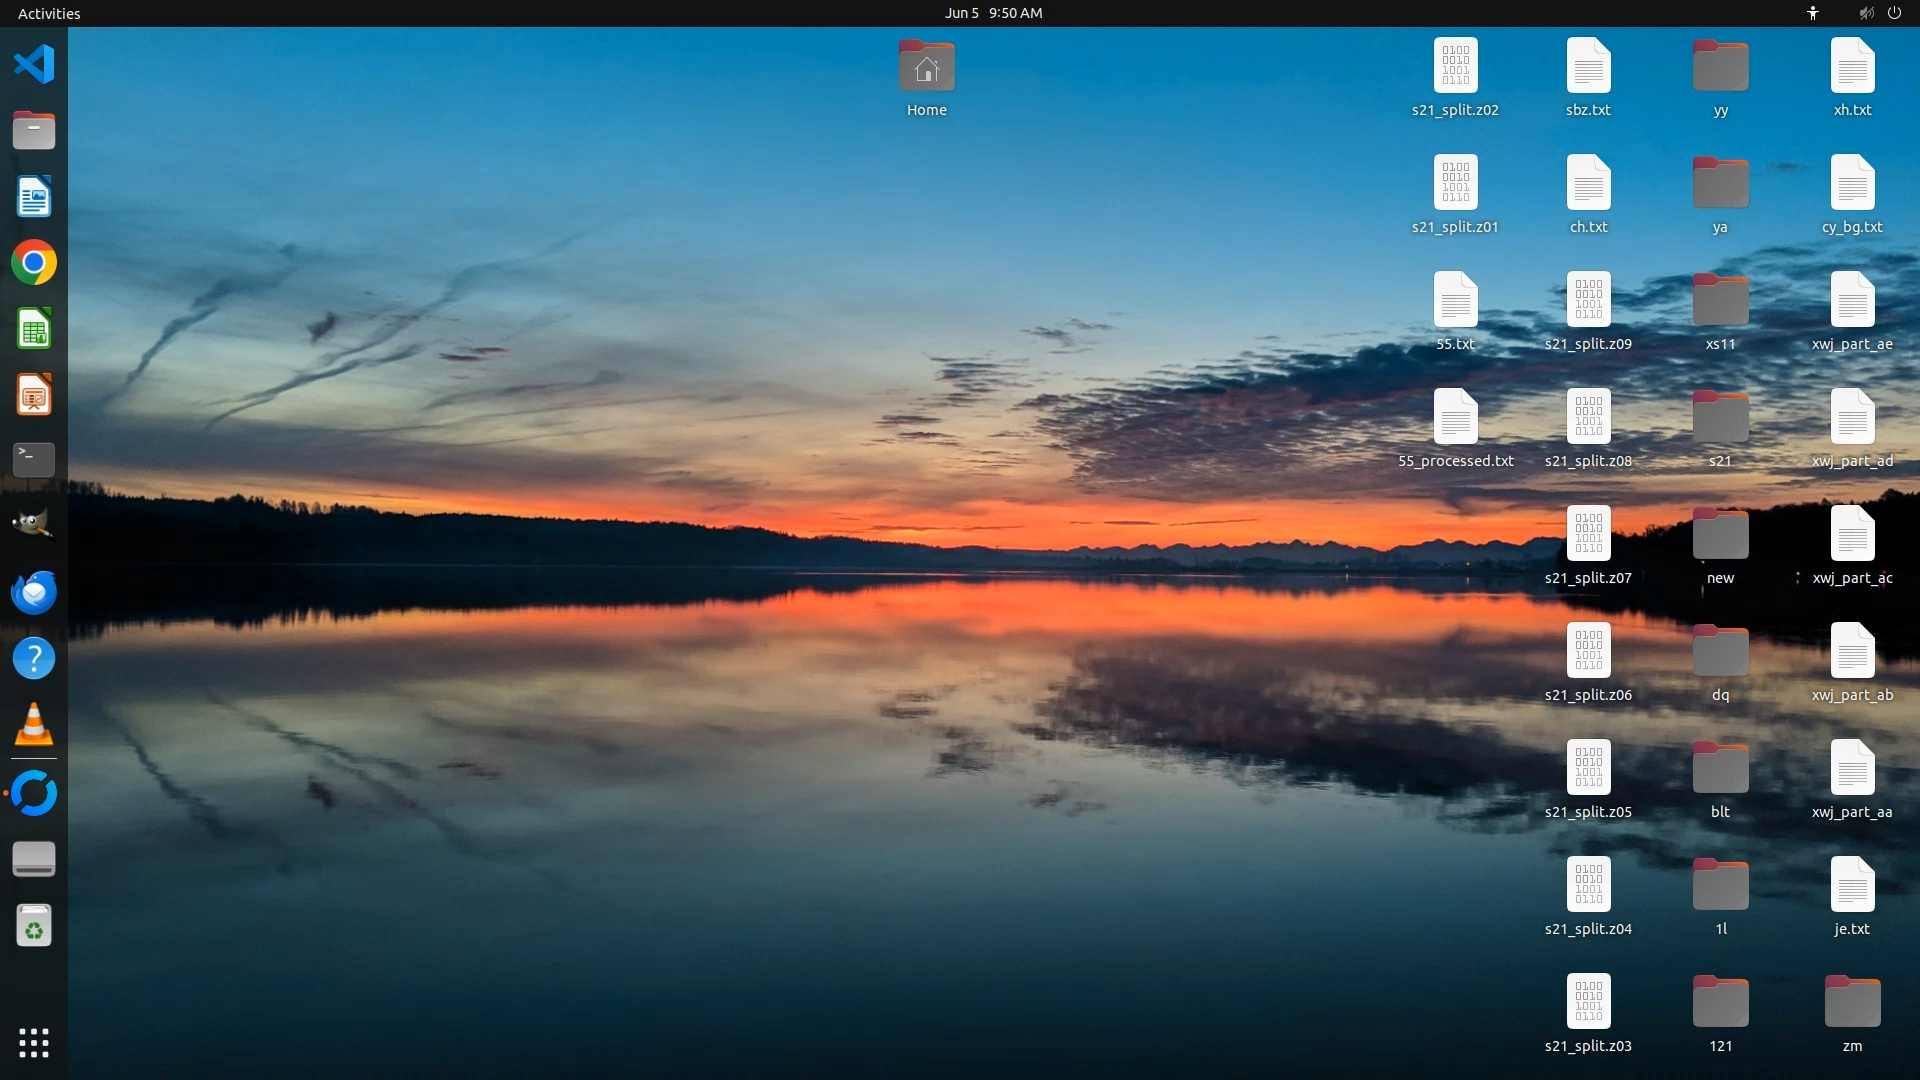This screenshot has height=1080, width=1920.
Task: Open the Activities overview
Action: [49, 13]
